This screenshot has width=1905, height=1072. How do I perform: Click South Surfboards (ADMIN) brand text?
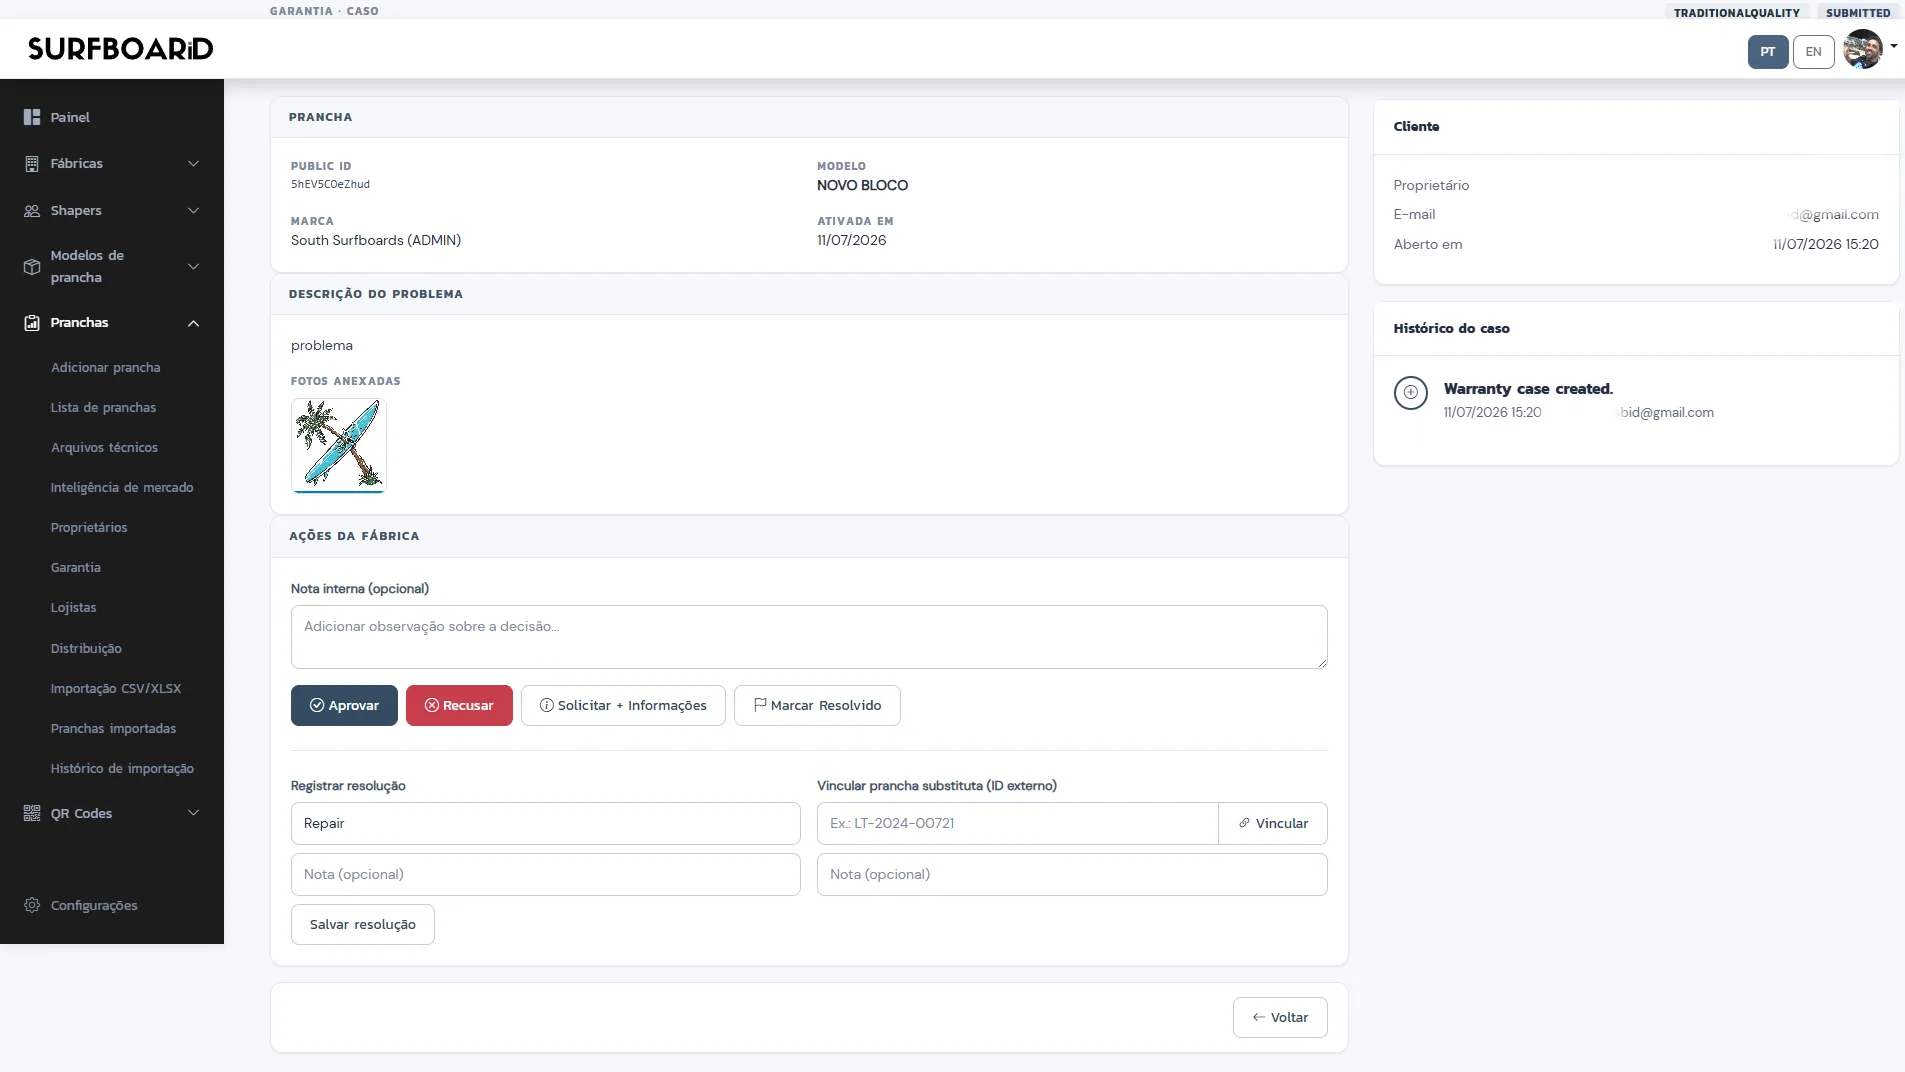pyautogui.click(x=376, y=240)
